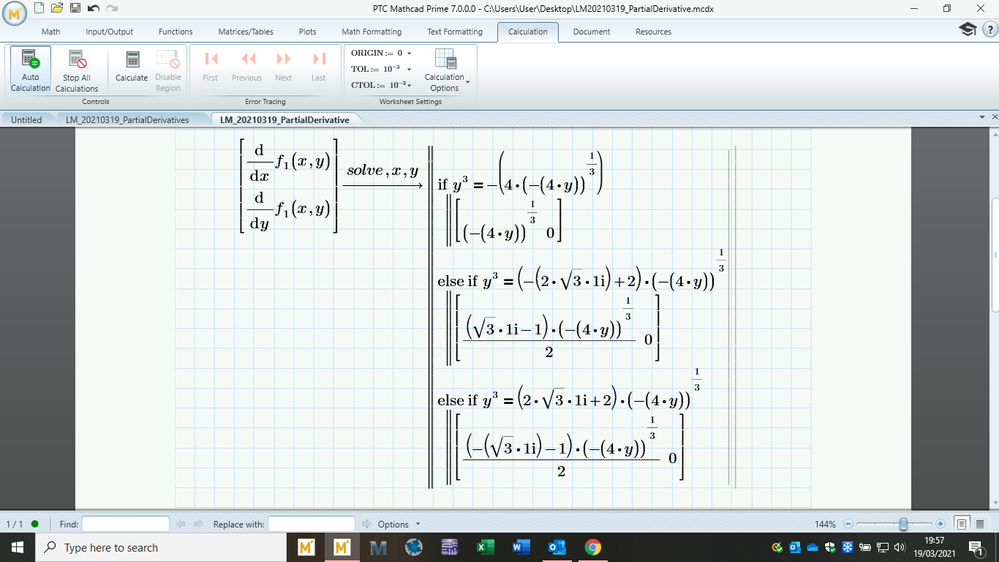The height and width of the screenshot is (562, 999).
Task: Adjust the zoom slider handle
Action: pos(904,524)
